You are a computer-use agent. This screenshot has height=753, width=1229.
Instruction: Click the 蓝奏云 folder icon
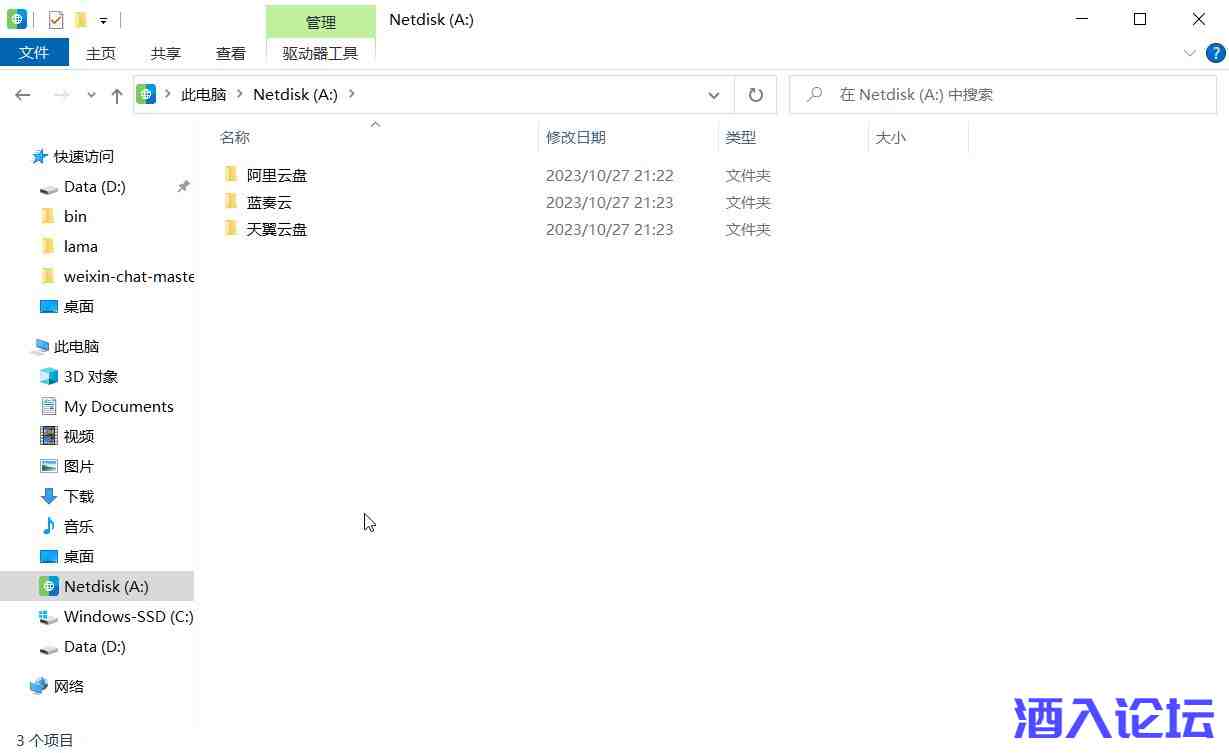coord(231,201)
